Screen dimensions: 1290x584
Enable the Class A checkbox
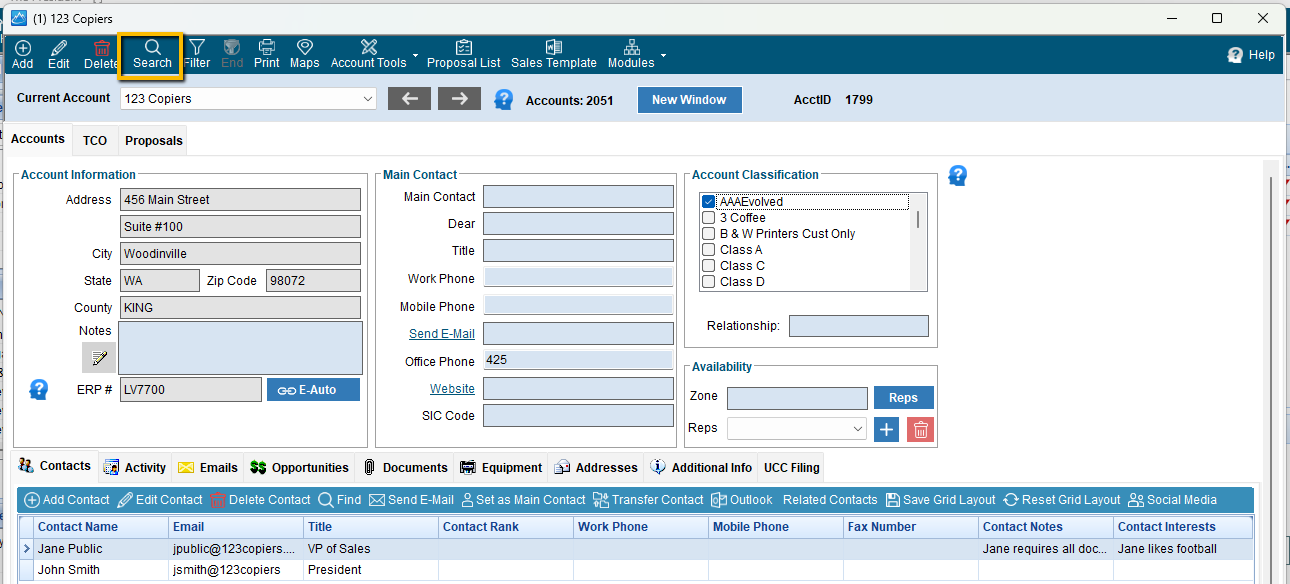pyautogui.click(x=708, y=250)
